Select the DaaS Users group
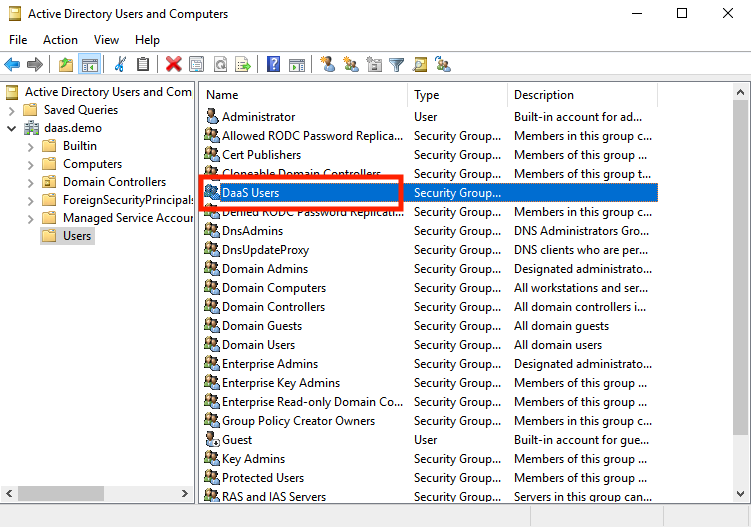Screen dimensions: 751x527 [250, 193]
